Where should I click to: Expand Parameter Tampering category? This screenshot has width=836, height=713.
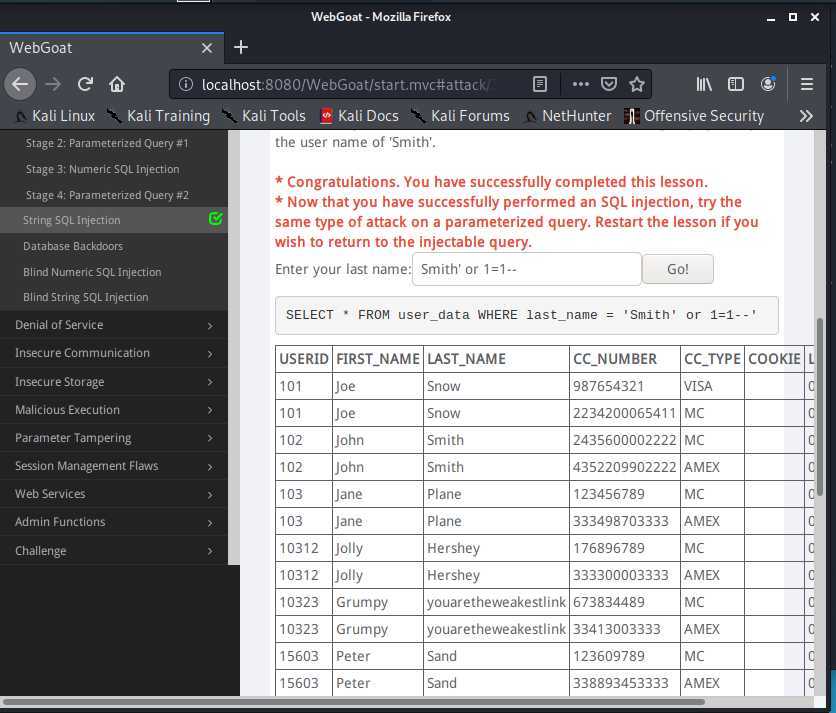pyautogui.click(x=114, y=438)
